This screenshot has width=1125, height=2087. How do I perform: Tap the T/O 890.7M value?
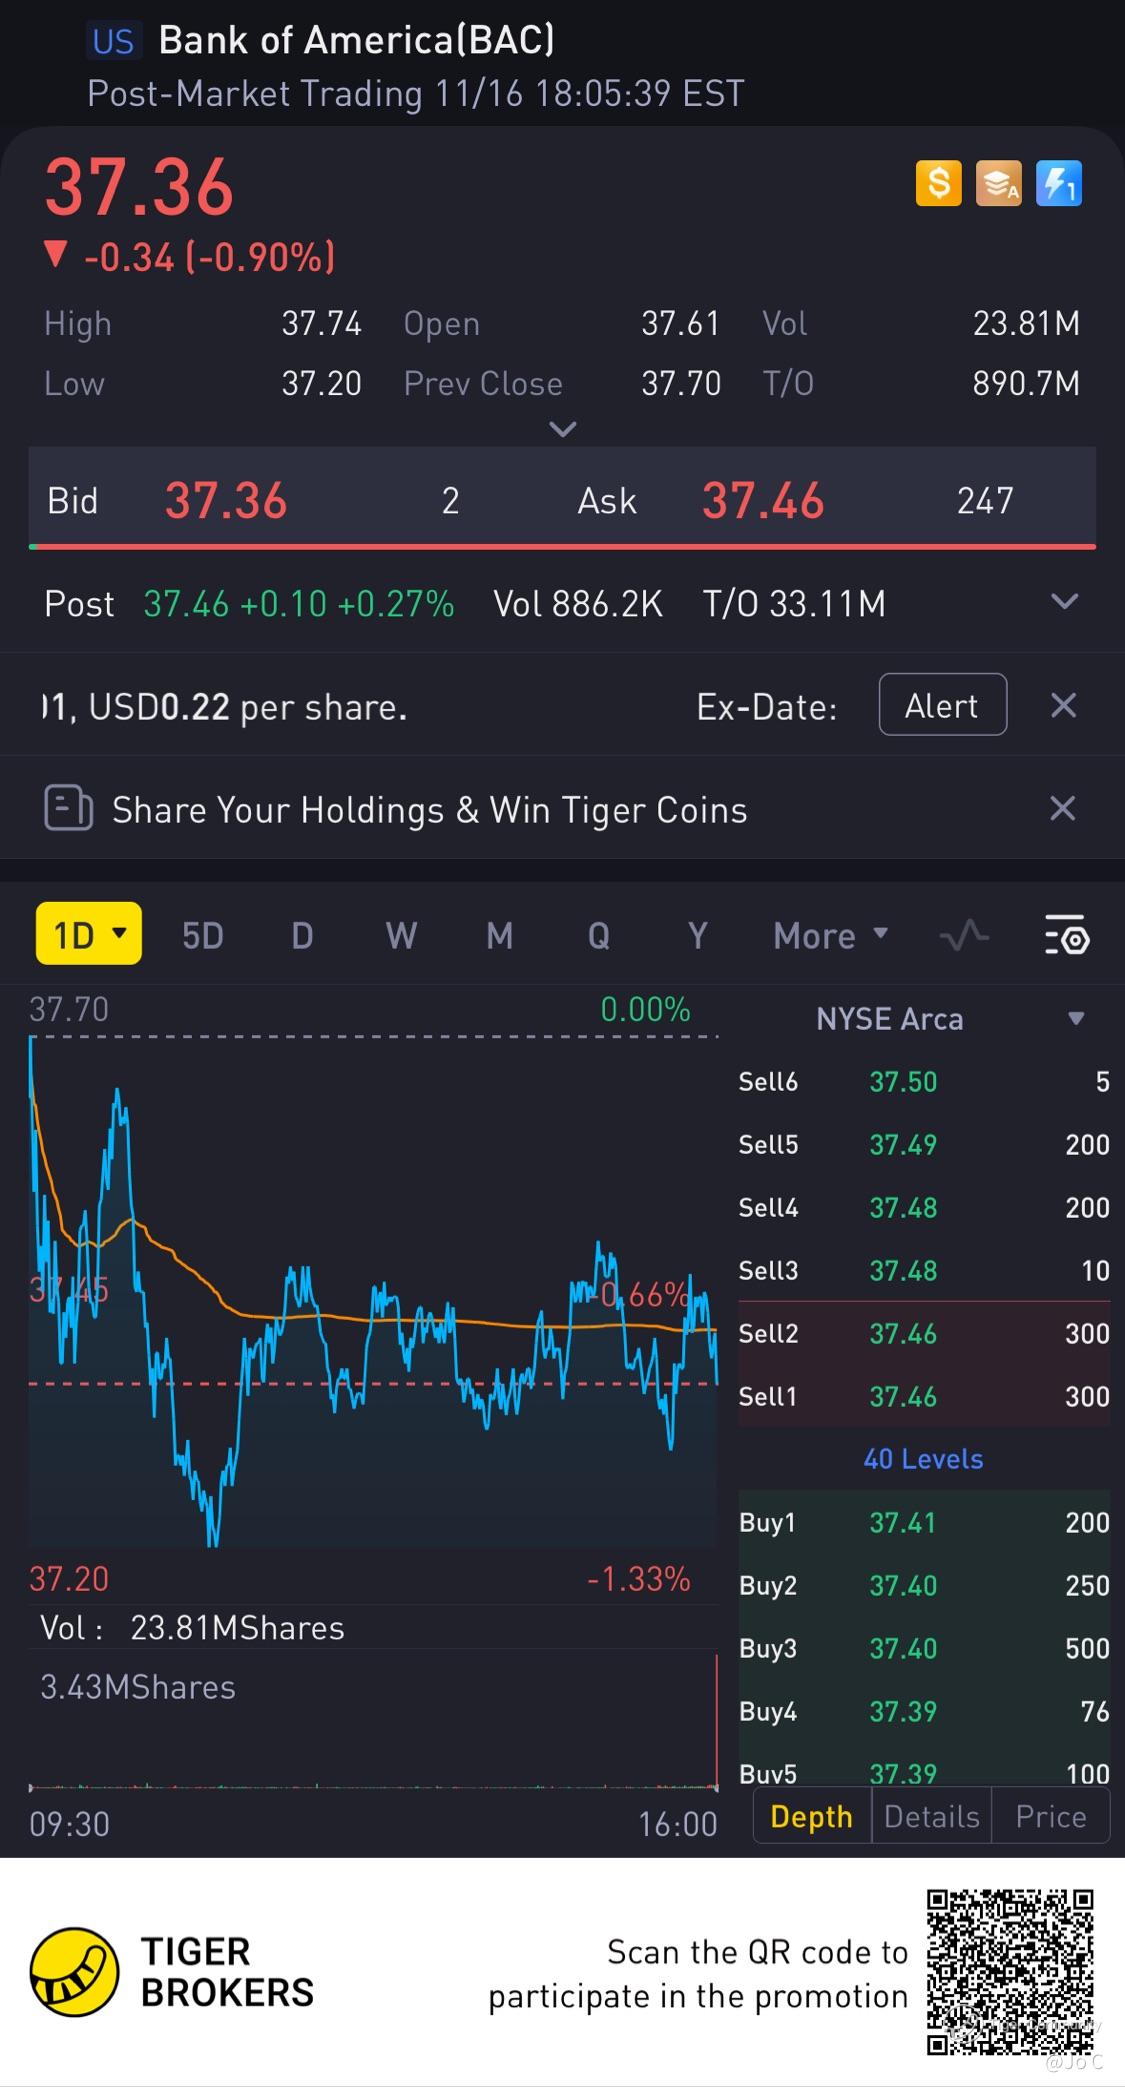(1026, 383)
